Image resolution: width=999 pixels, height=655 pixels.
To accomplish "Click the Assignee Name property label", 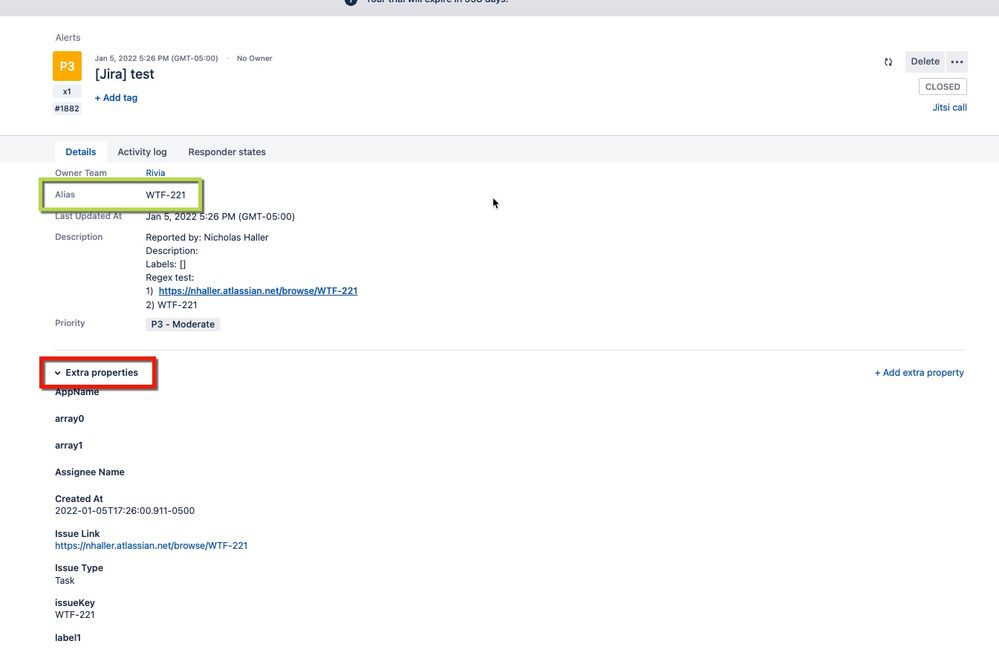I will click(90, 472).
